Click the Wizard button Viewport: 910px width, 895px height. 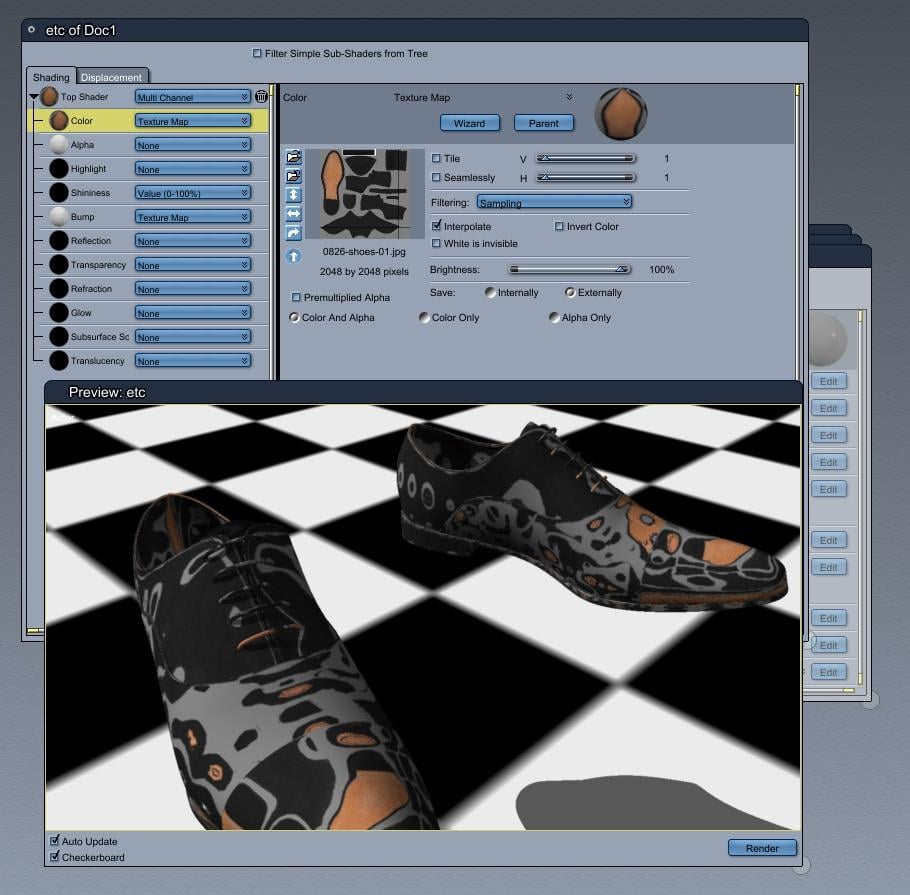(470, 123)
